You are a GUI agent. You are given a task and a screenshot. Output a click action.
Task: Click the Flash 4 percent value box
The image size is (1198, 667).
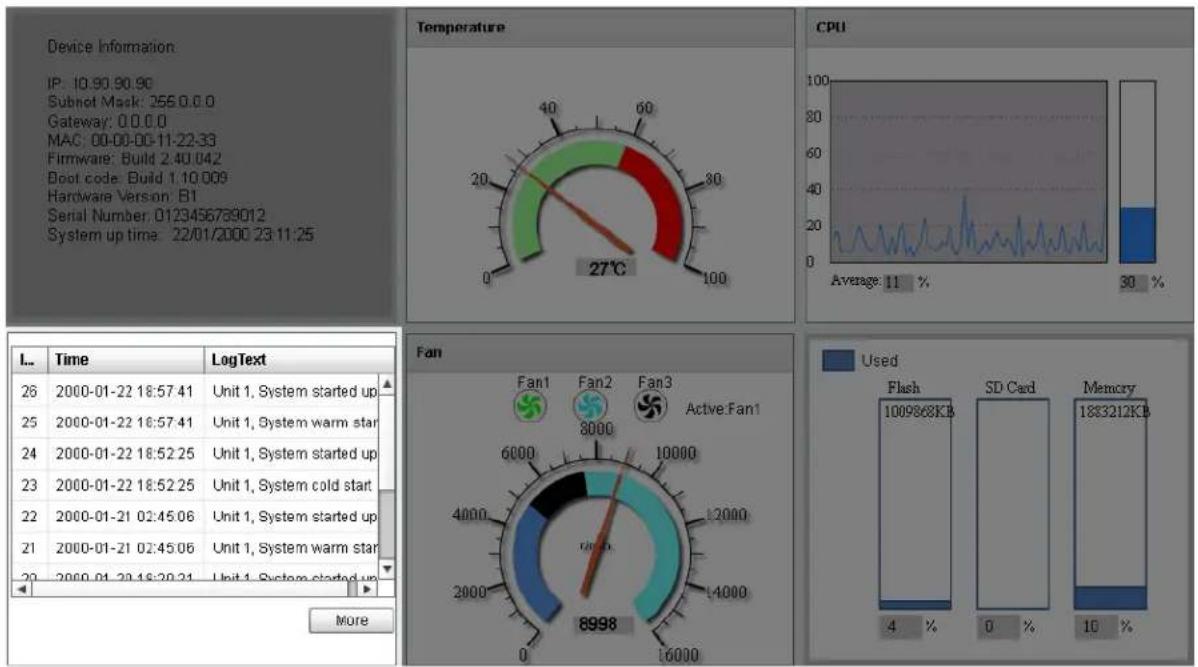coord(901,627)
